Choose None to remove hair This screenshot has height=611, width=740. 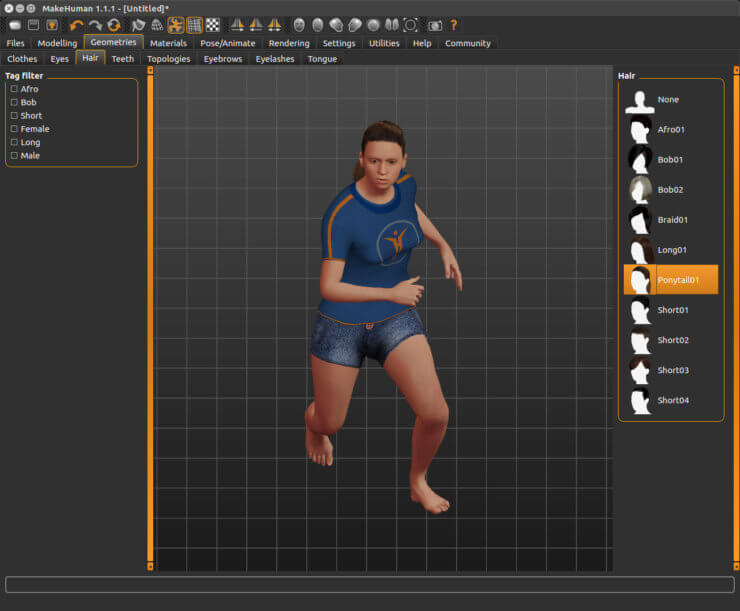[668, 100]
